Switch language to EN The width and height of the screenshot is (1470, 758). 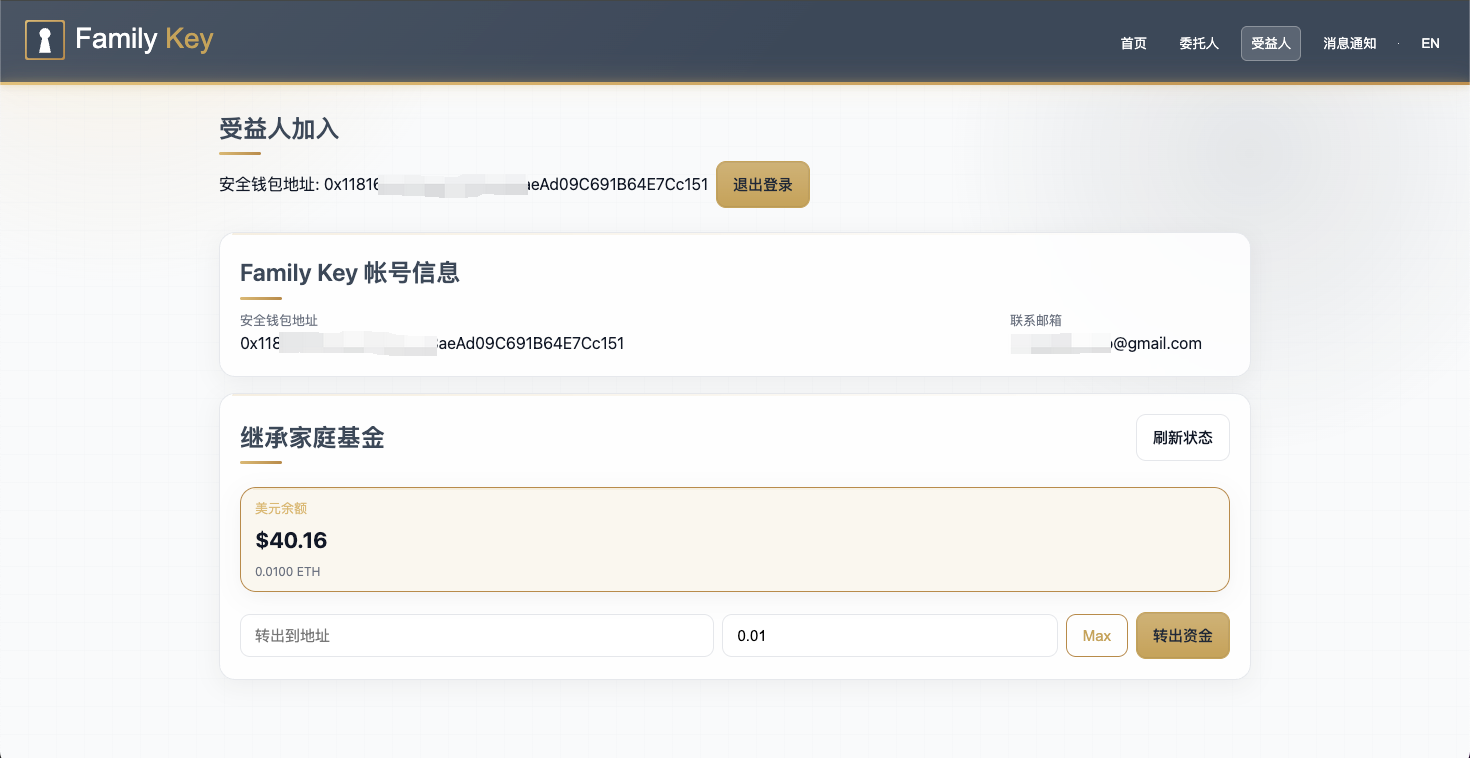point(1430,43)
